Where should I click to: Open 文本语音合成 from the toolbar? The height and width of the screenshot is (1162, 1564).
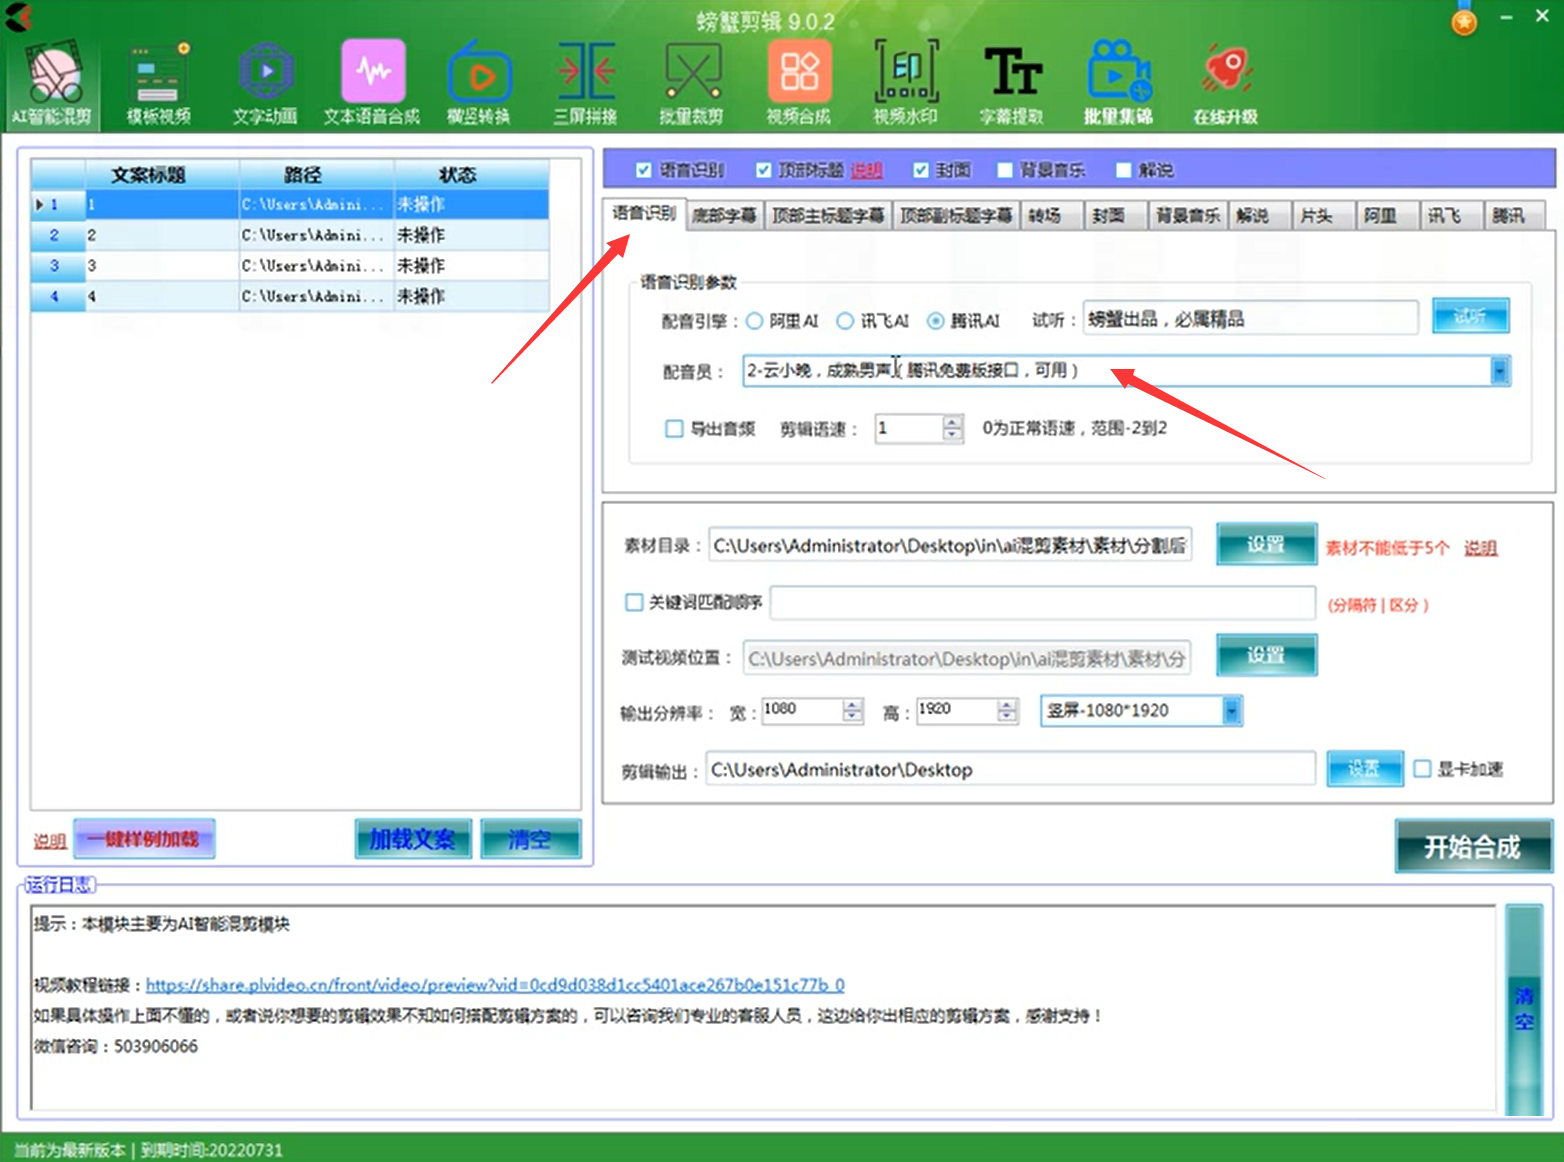[x=372, y=84]
